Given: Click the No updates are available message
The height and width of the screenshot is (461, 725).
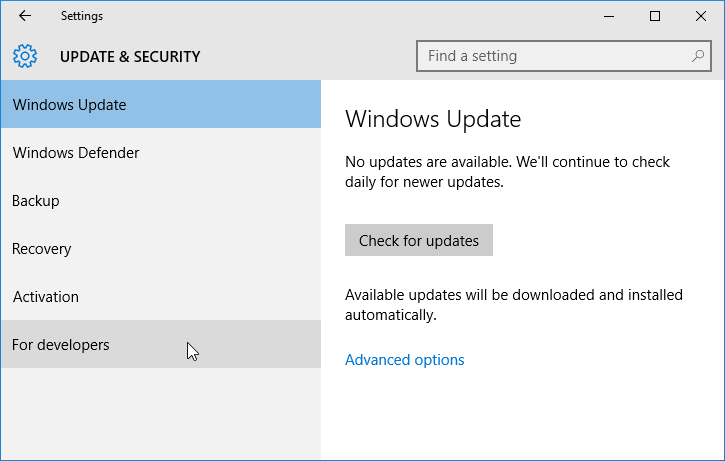Looking at the screenshot, I should click(x=507, y=172).
